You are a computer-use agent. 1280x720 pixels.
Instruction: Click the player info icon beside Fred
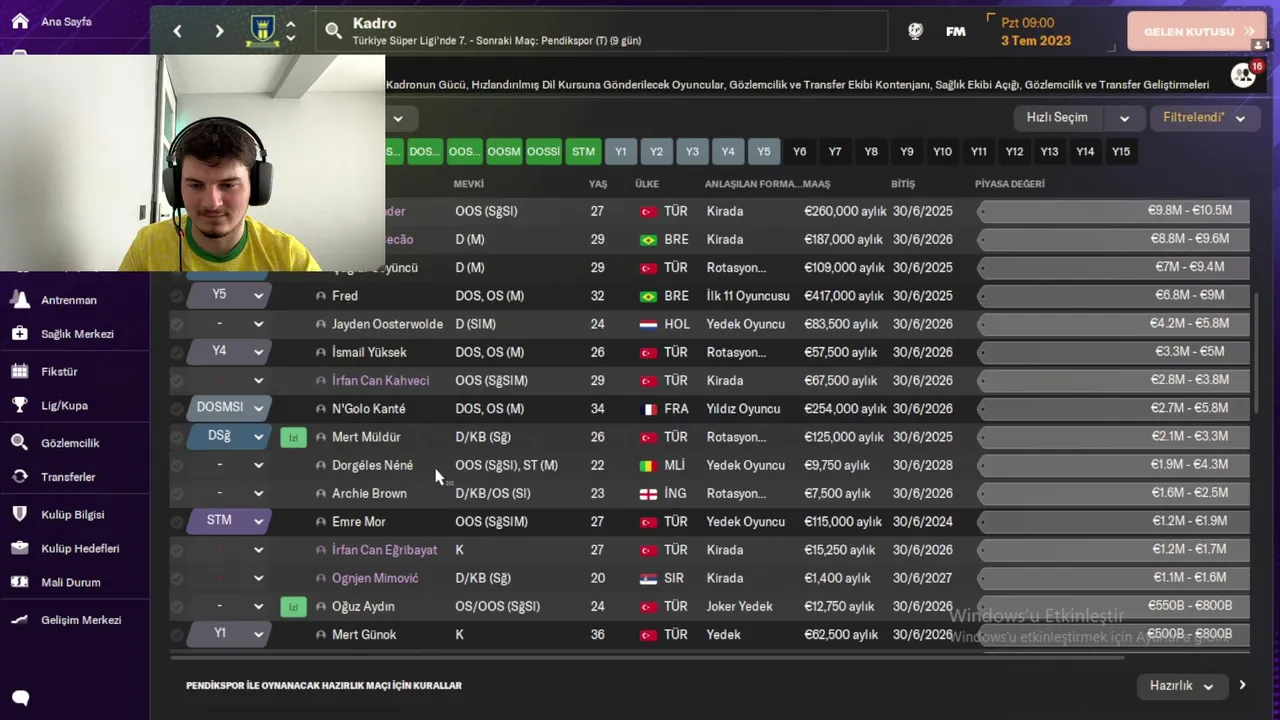click(x=321, y=296)
